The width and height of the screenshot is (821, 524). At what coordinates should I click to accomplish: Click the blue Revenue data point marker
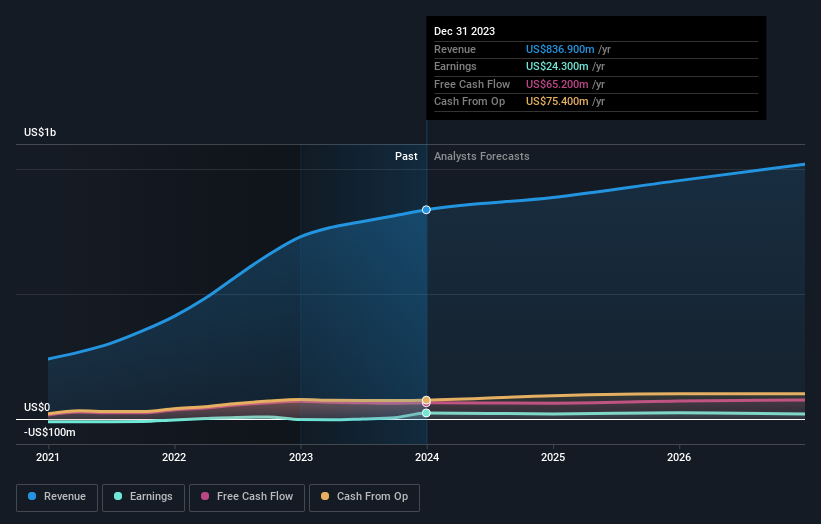click(426, 210)
